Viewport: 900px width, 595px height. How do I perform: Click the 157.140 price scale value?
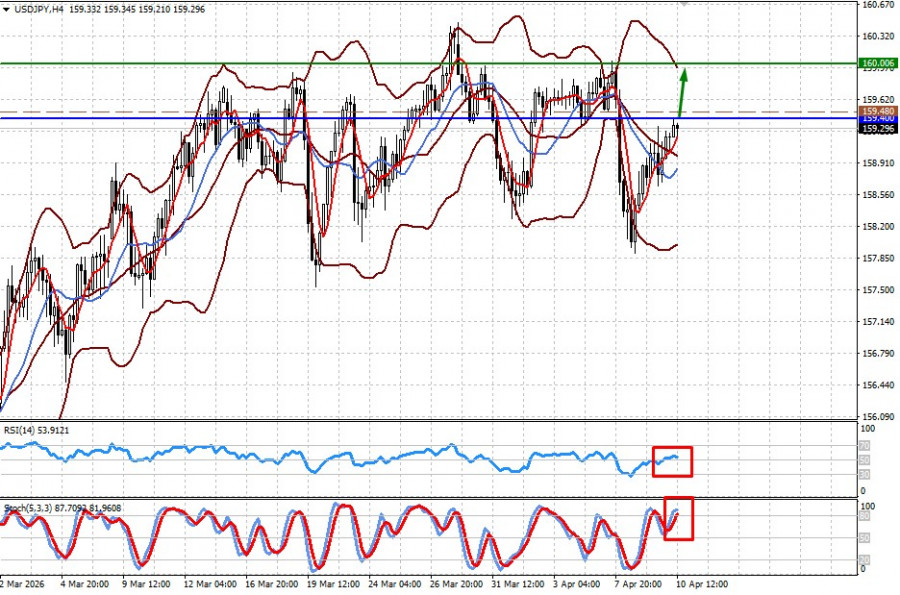pos(878,322)
